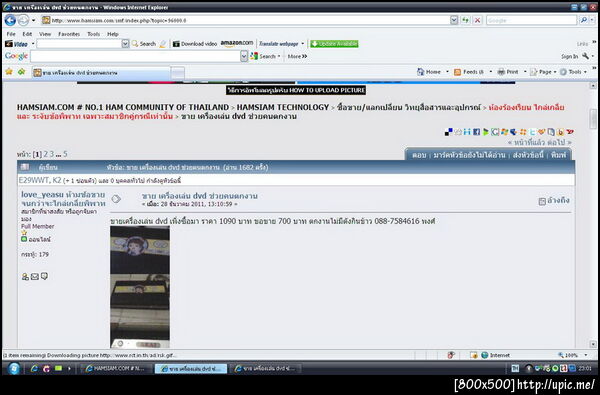The image size is (600, 395).
Task: Click the Video toolbar logo
Action: [16, 44]
